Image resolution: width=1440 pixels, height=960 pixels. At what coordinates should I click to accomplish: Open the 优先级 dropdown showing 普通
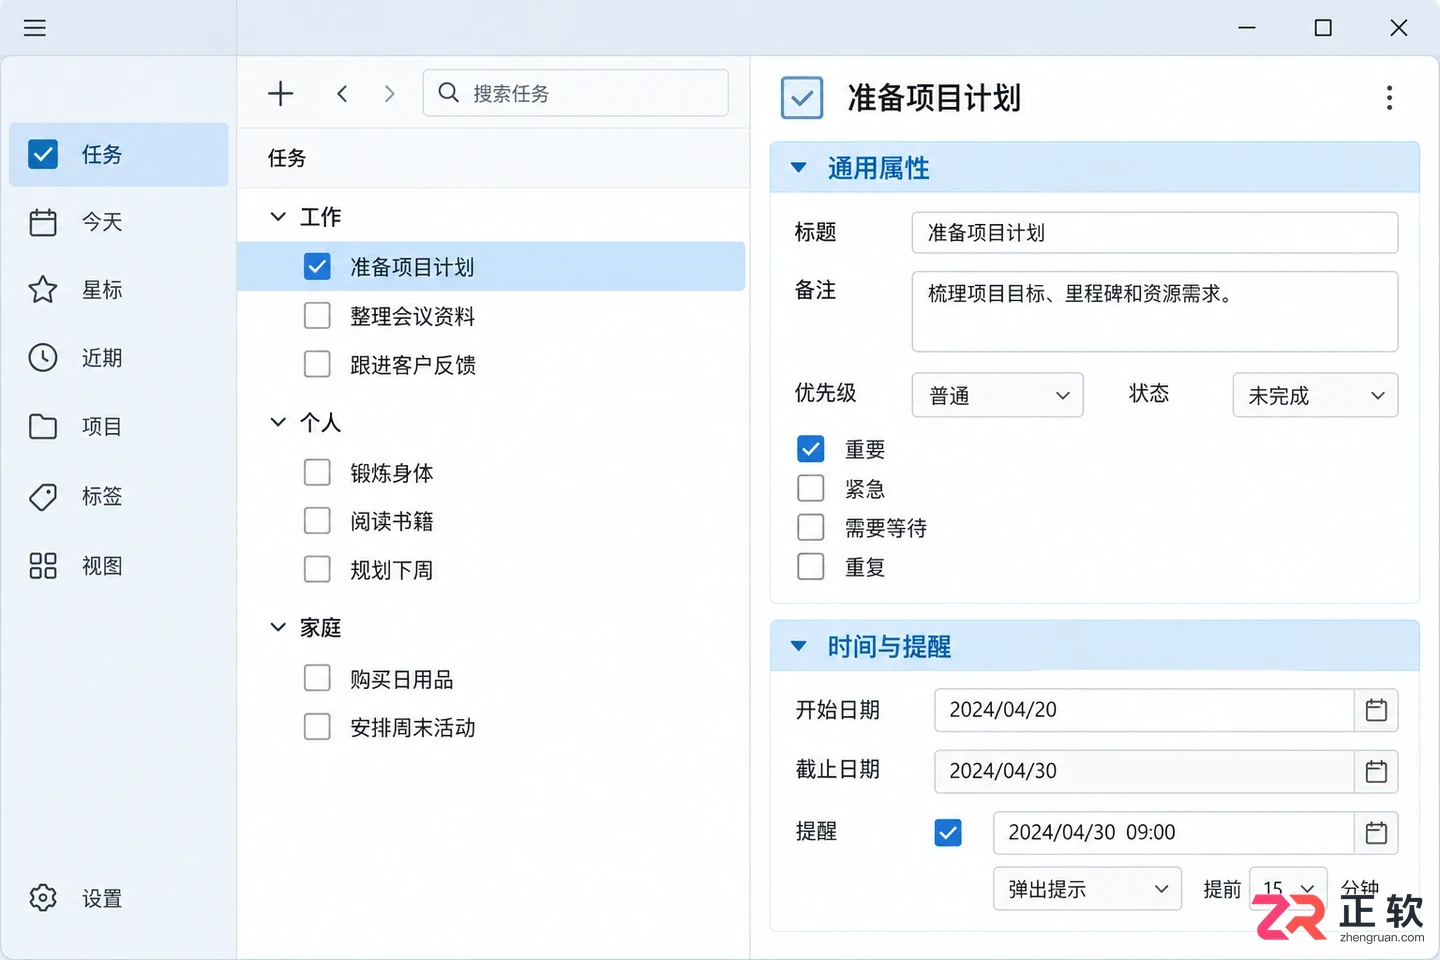[998, 396]
